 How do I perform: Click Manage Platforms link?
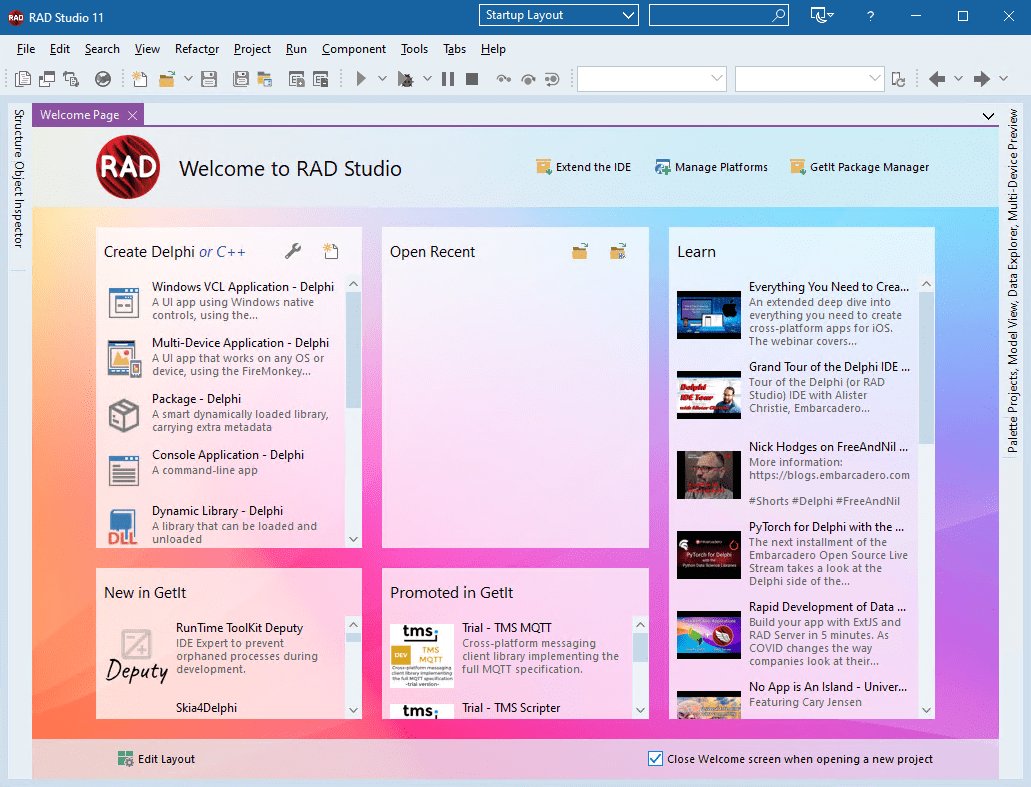click(x=711, y=167)
